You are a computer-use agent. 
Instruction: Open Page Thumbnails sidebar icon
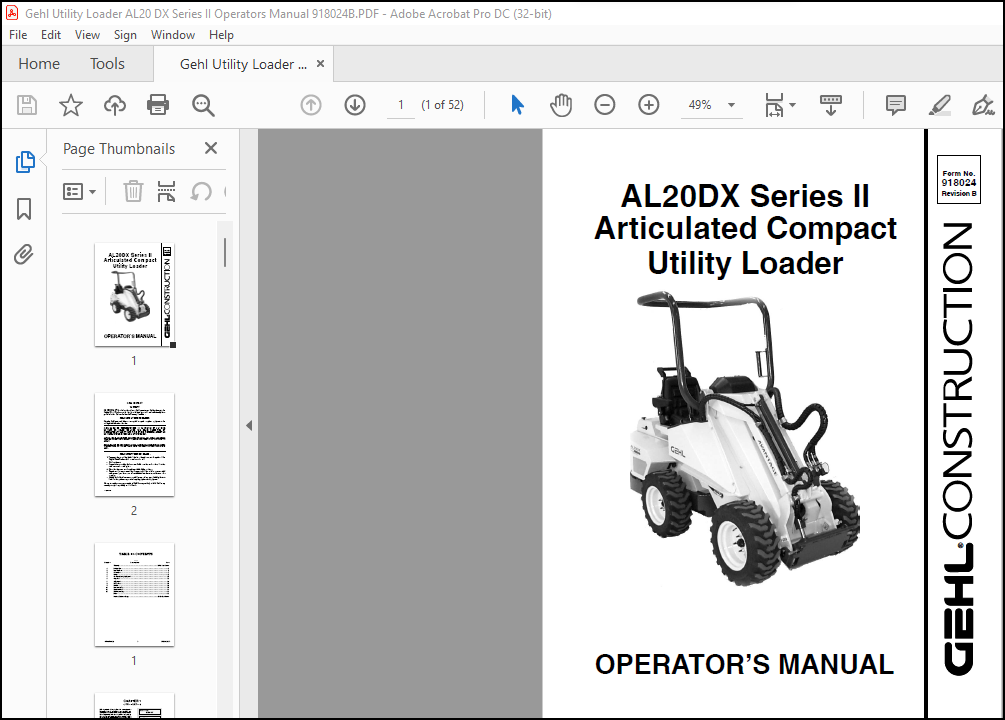[25, 162]
